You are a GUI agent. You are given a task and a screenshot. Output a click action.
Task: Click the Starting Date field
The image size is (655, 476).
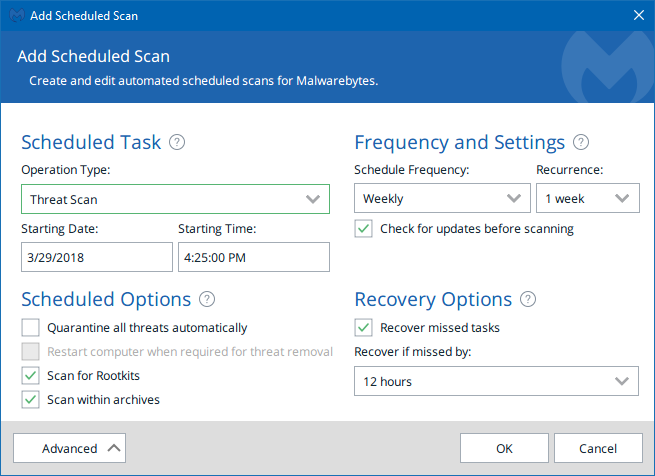pos(96,257)
